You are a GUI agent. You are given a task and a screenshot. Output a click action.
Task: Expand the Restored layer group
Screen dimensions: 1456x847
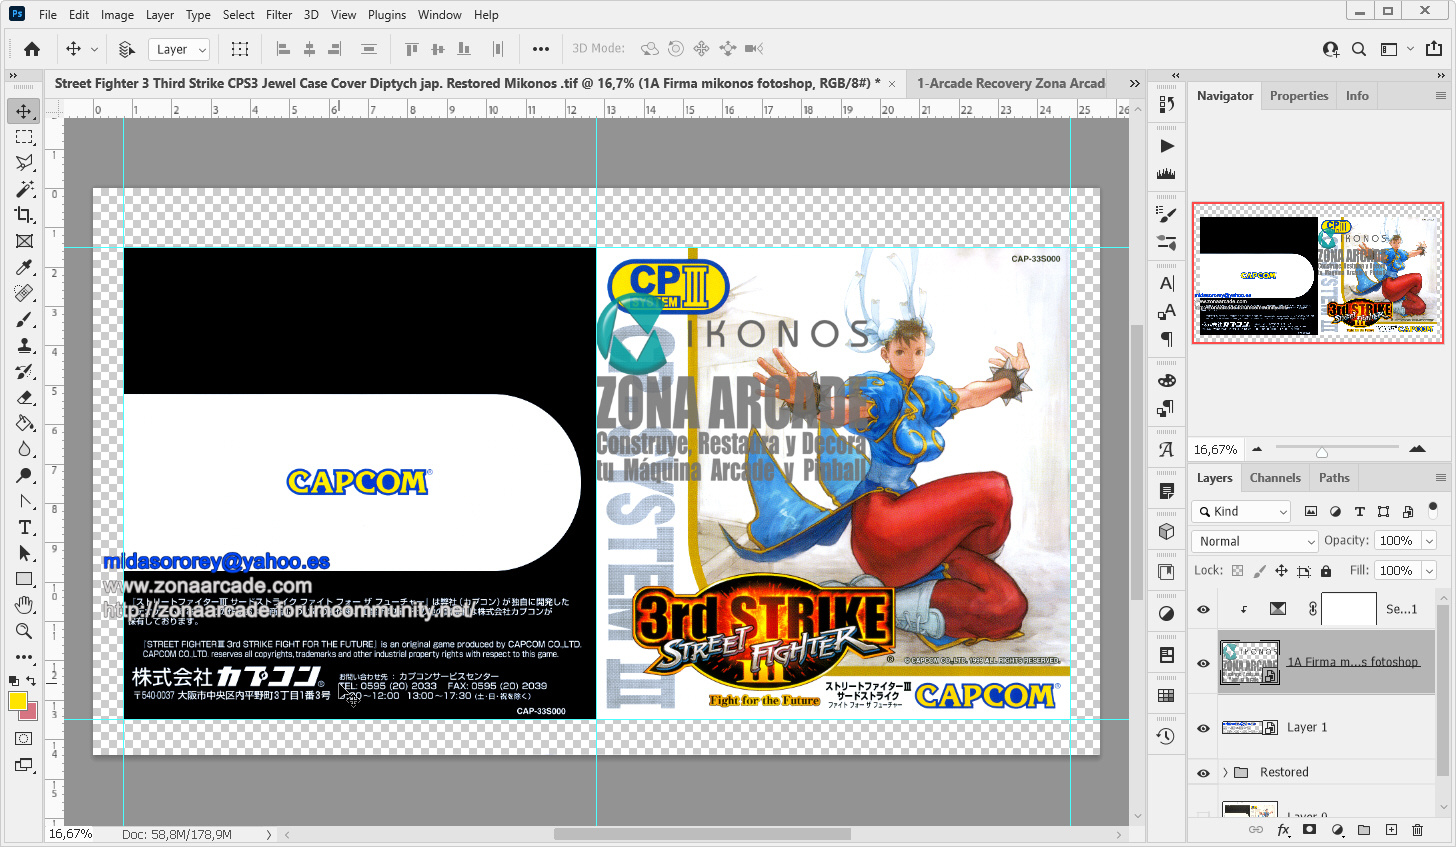pos(1227,771)
